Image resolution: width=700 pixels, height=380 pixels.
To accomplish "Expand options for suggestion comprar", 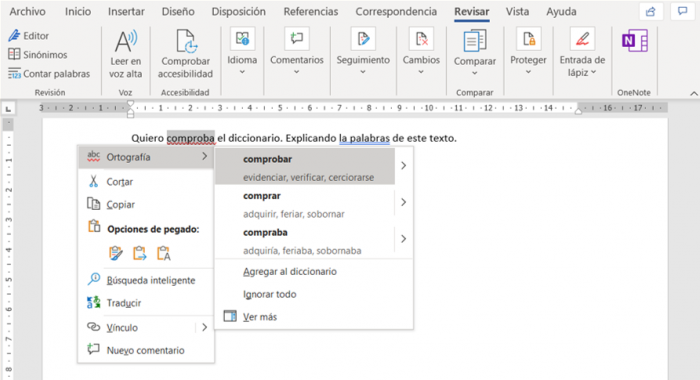I will 404,202.
